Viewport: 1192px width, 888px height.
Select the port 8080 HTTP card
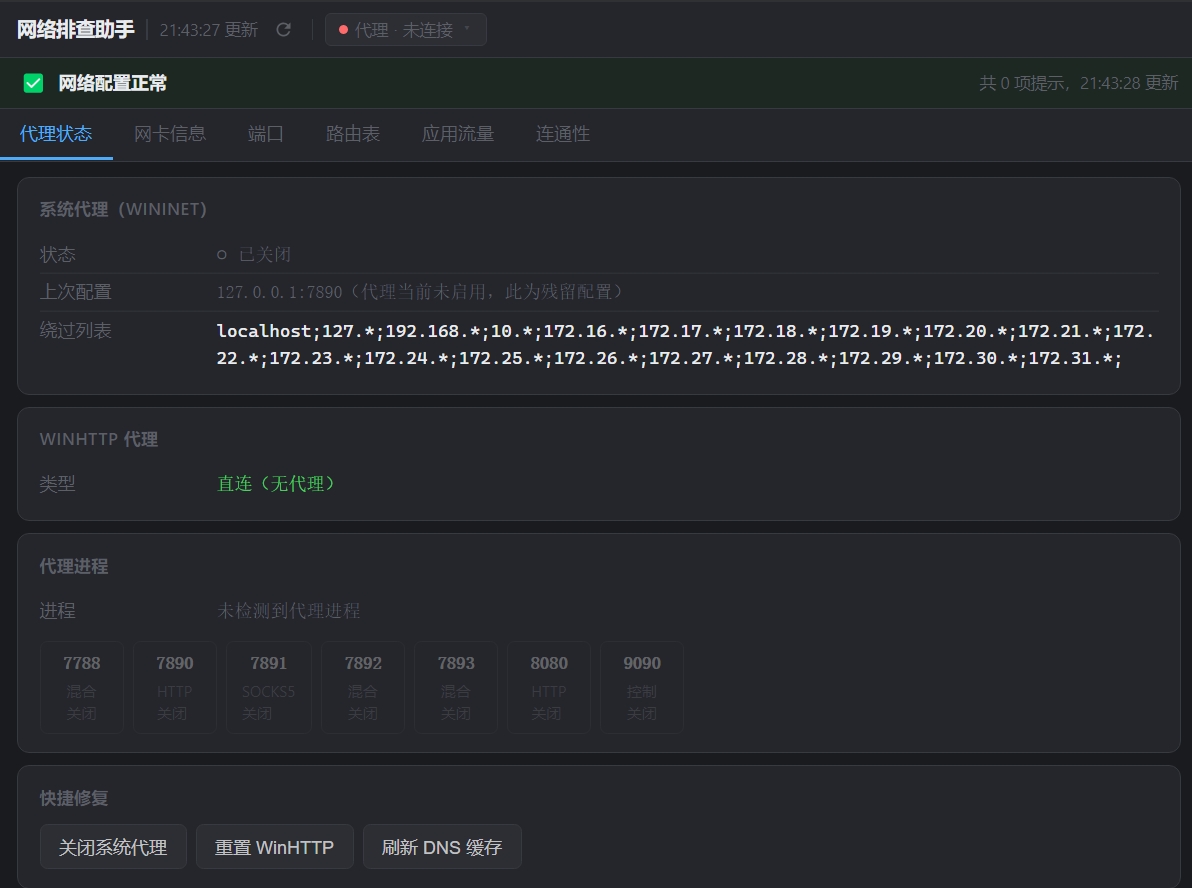point(549,687)
